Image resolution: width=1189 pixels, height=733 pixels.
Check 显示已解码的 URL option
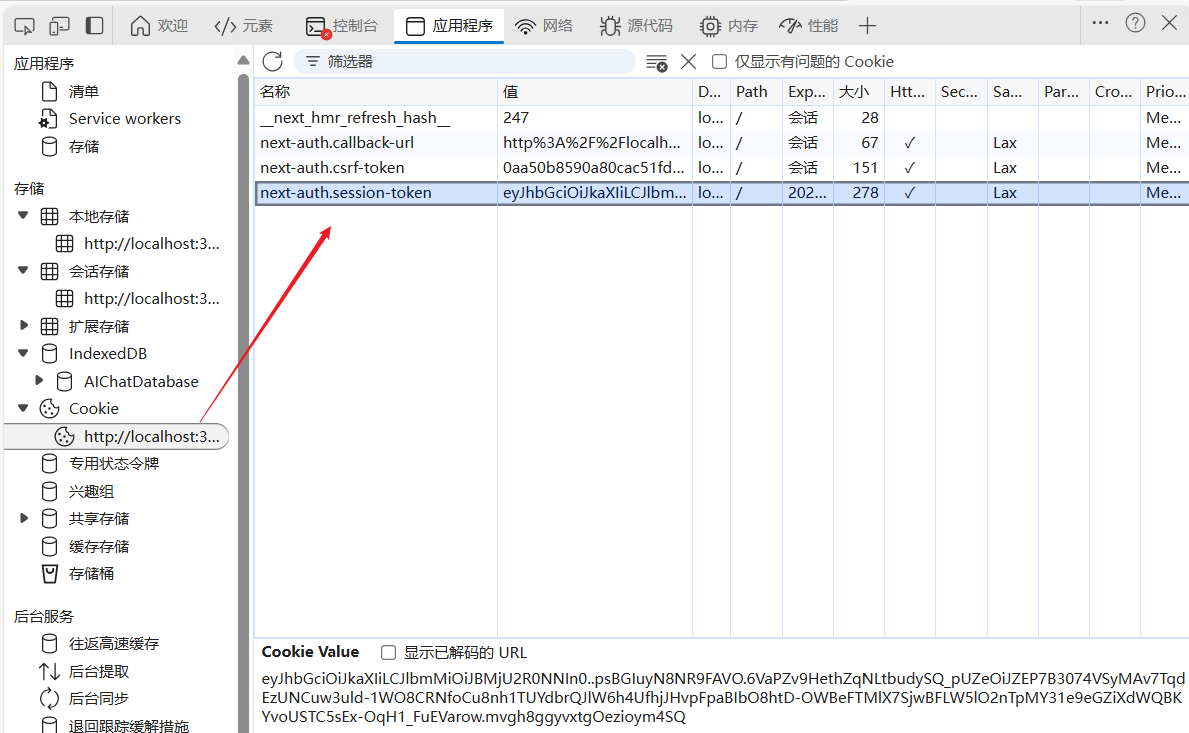point(388,652)
